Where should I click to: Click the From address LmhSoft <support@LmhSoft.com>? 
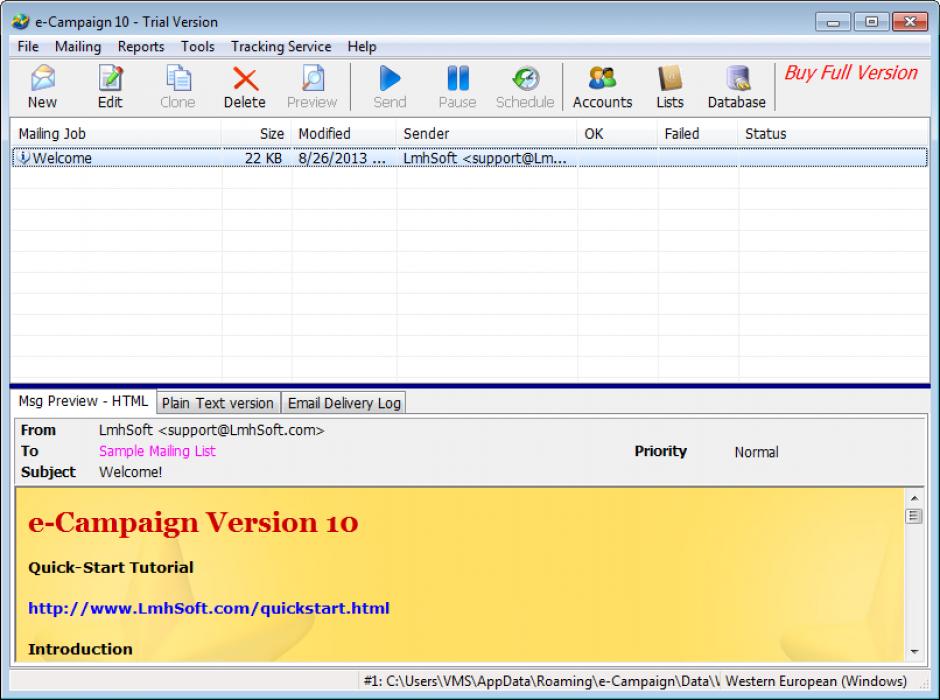pos(212,430)
